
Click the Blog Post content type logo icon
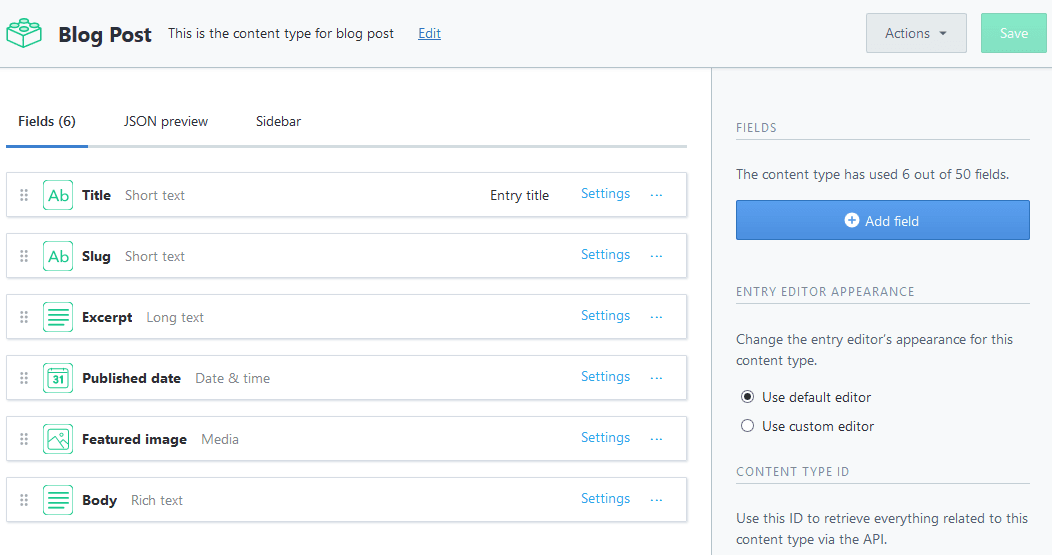pyautogui.click(x=25, y=33)
